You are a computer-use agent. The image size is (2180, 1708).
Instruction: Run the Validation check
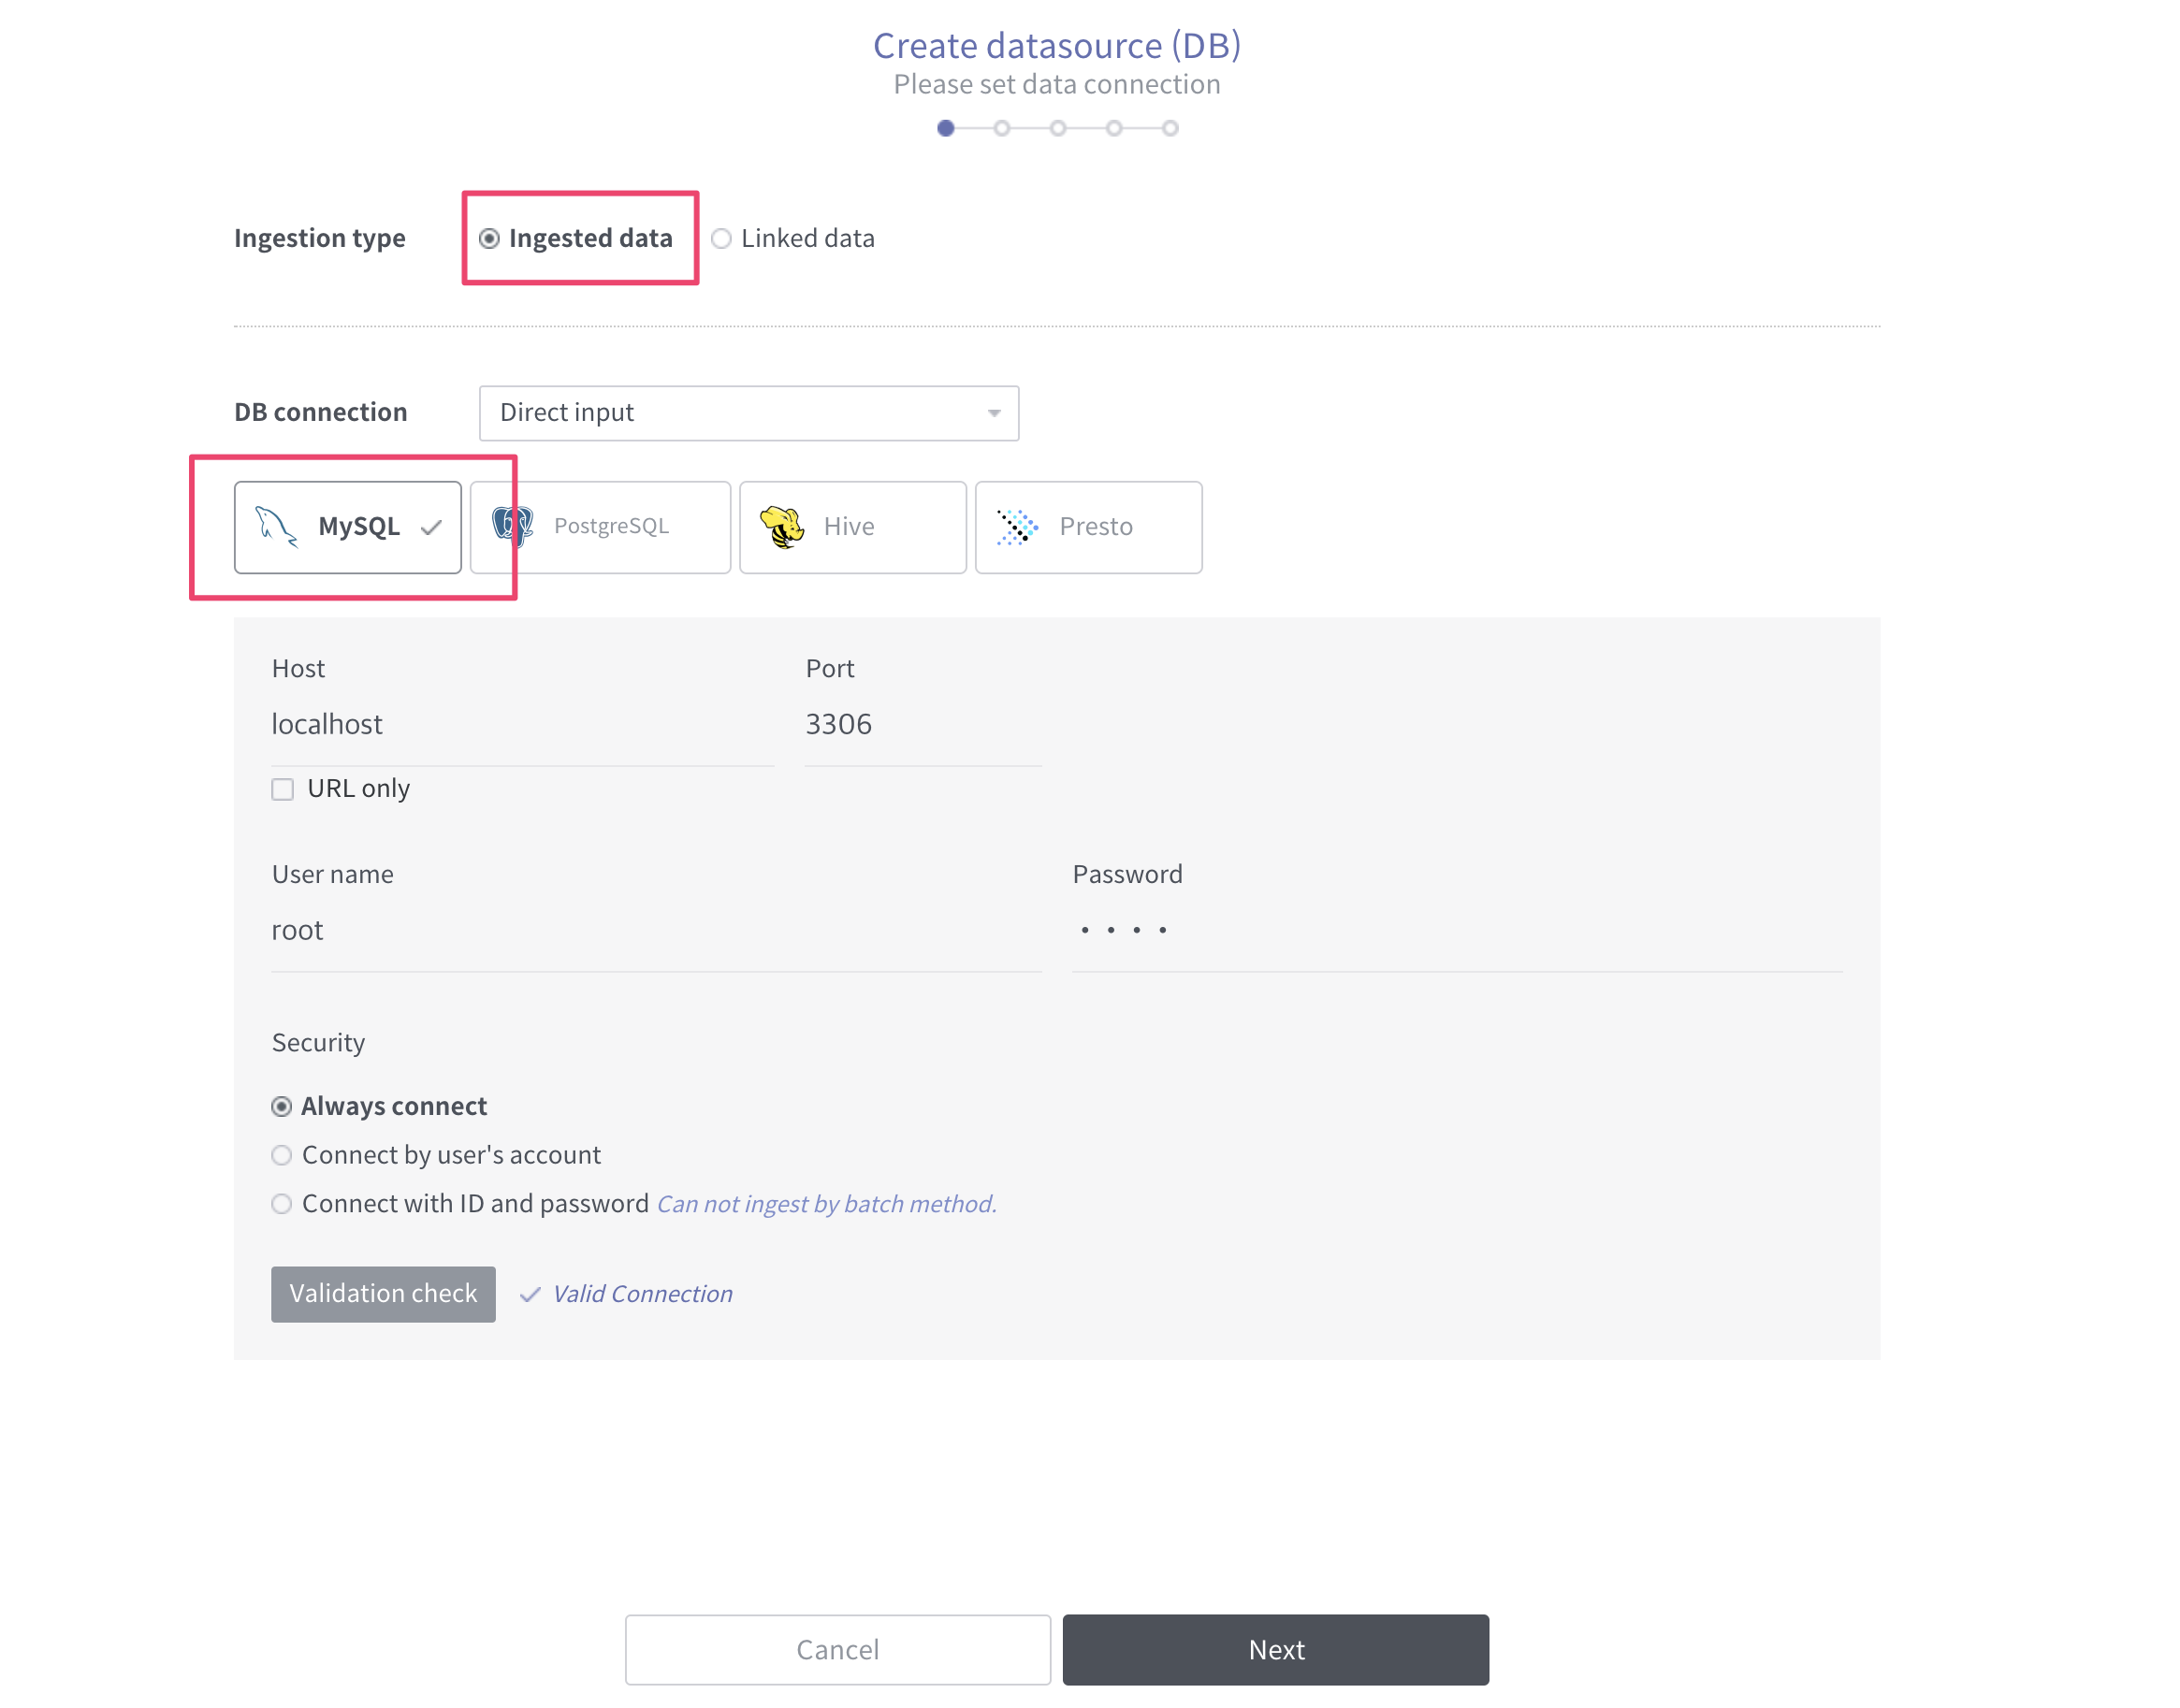coord(383,1293)
